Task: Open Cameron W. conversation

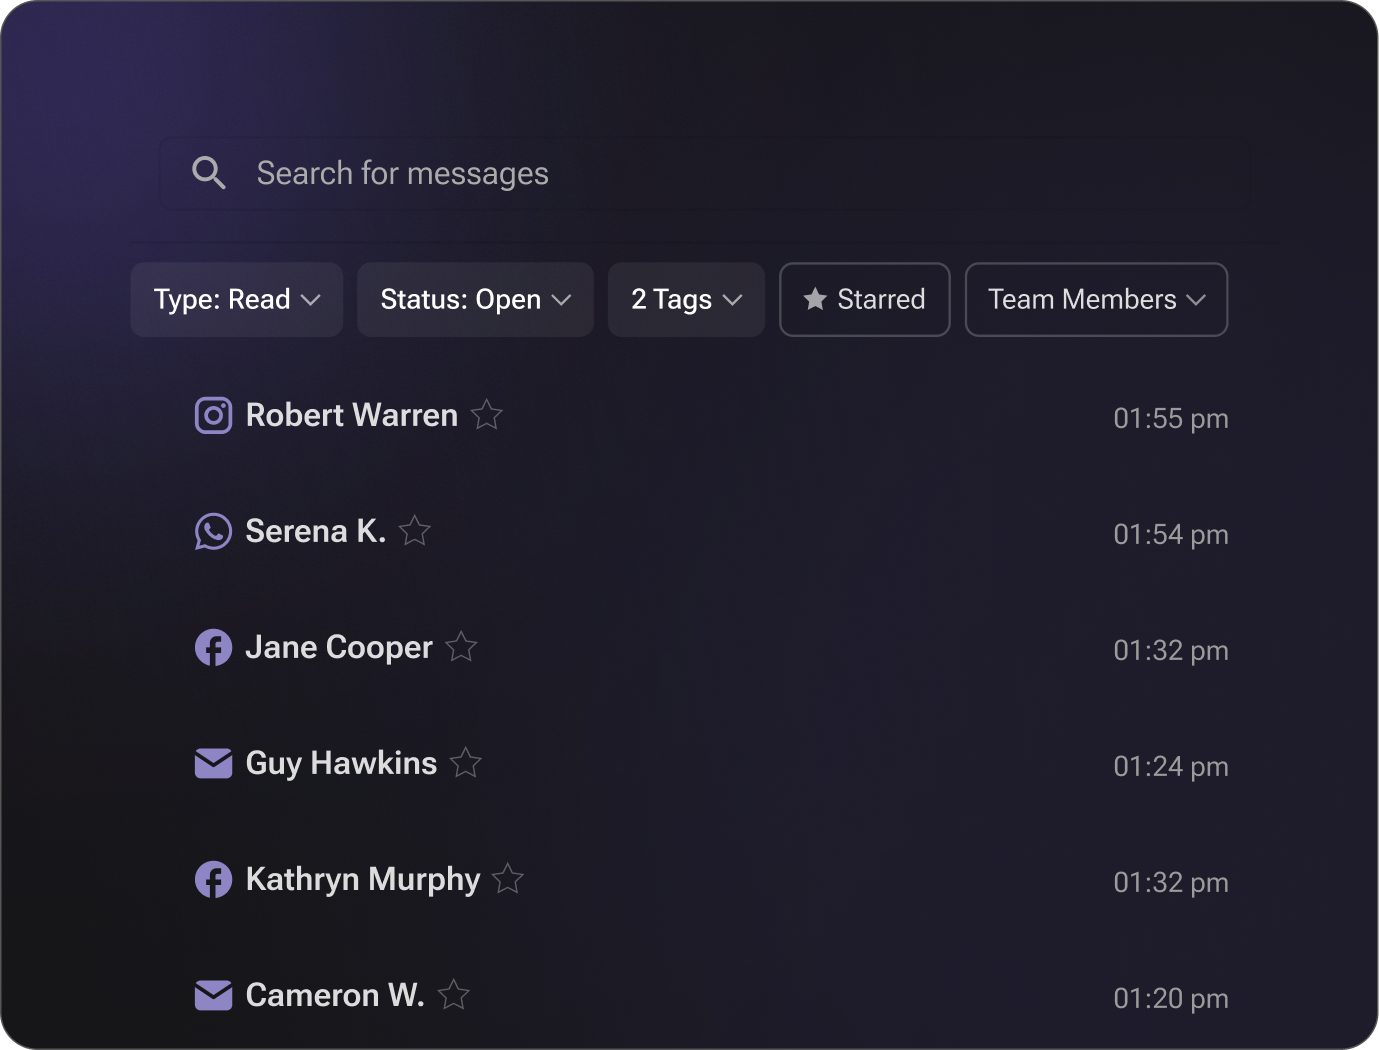Action: coord(335,995)
